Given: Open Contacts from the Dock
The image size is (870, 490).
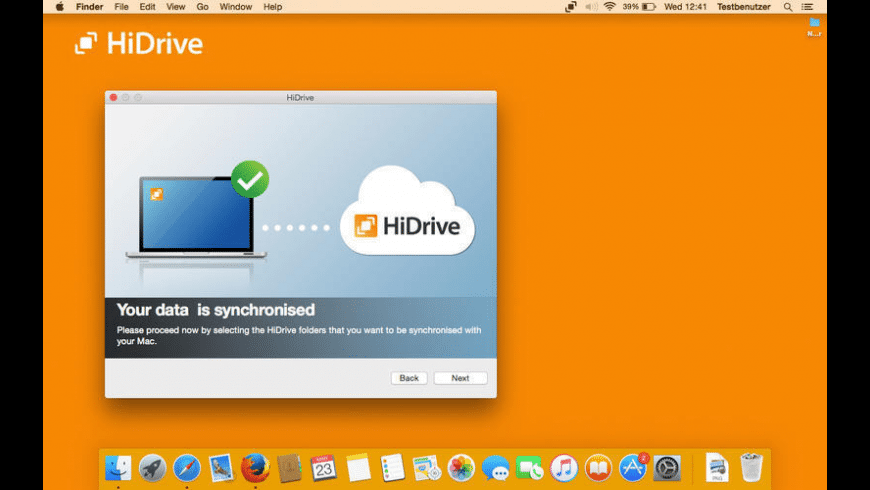Looking at the screenshot, I should tap(289, 467).
